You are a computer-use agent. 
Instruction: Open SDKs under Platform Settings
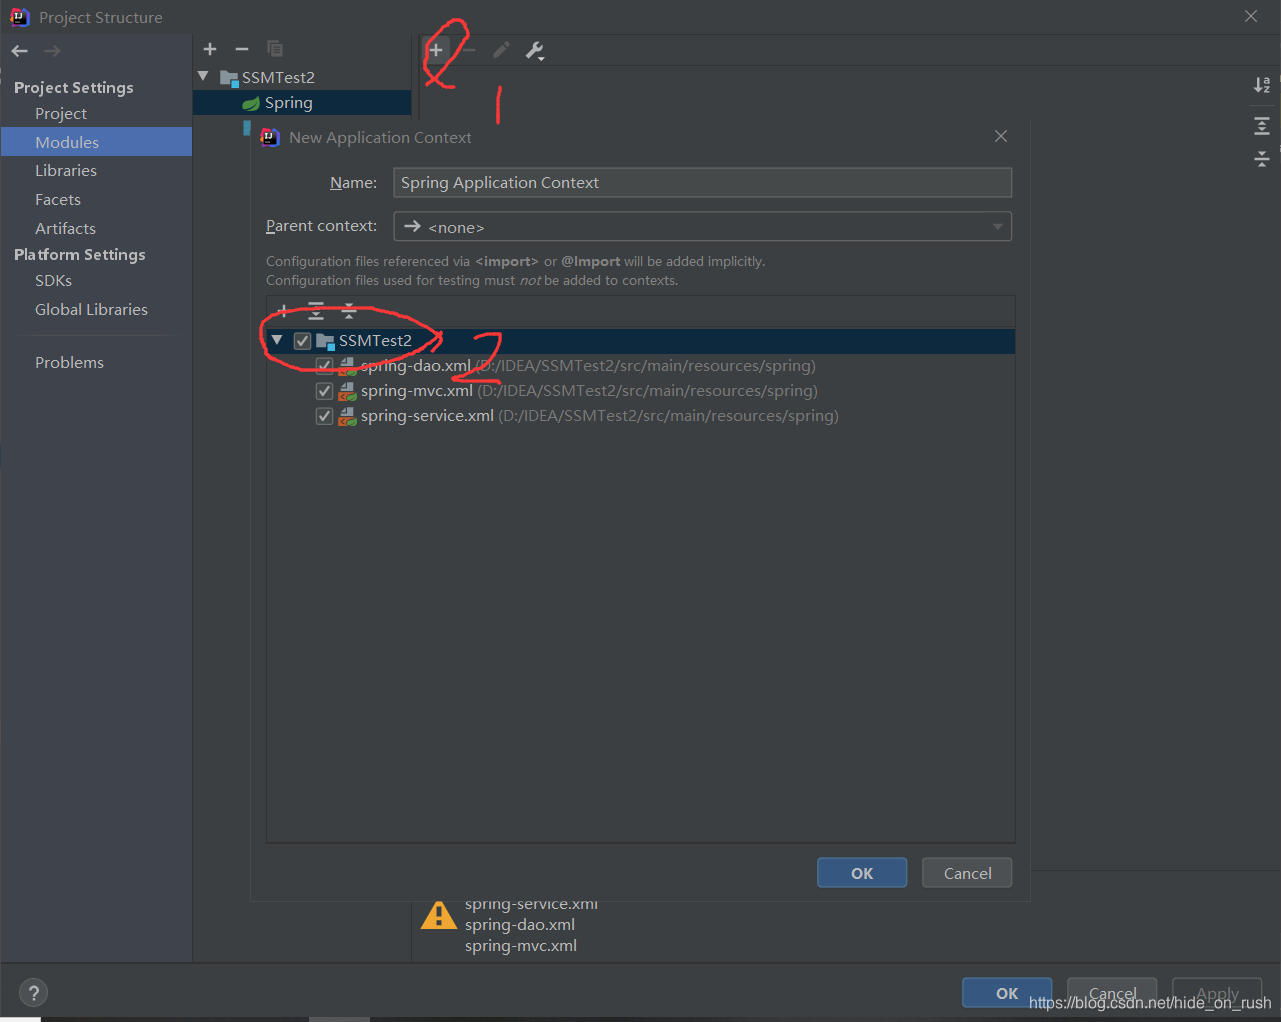pyautogui.click(x=53, y=281)
